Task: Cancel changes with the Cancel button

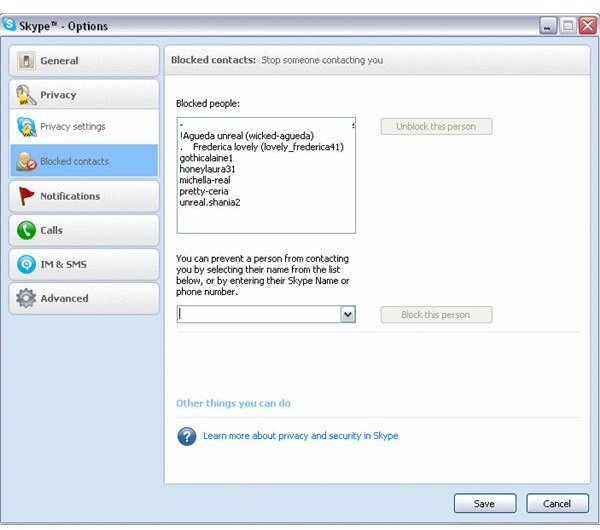Action: 557,504
